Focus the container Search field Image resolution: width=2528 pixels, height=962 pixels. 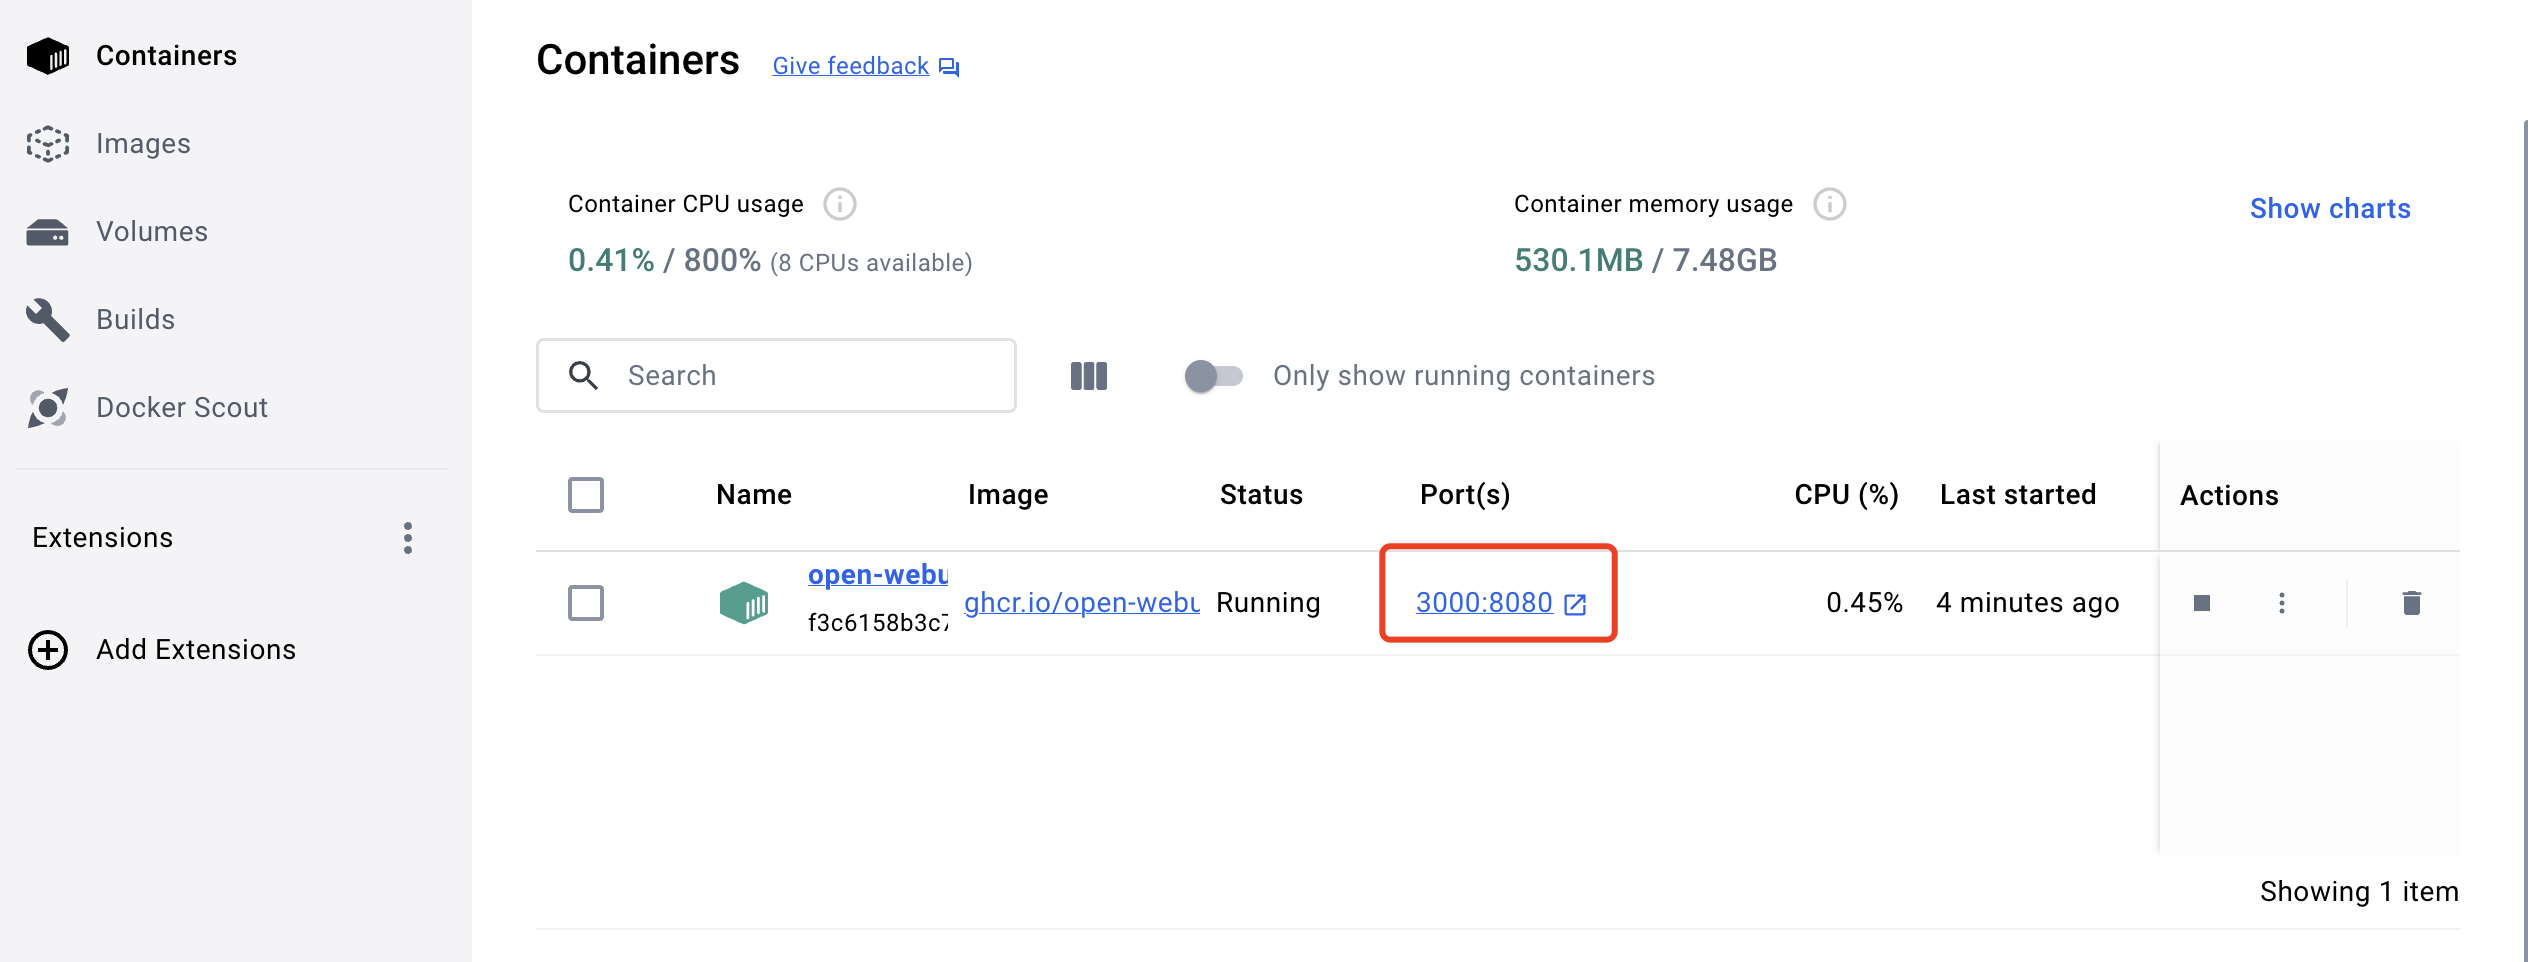tap(776, 375)
